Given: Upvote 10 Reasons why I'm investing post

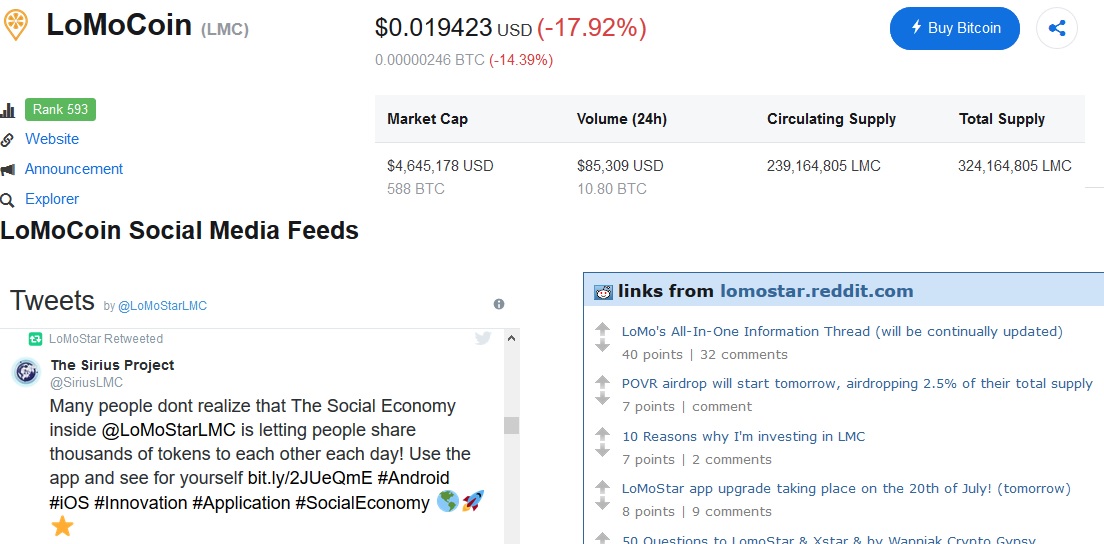Looking at the screenshot, I should coord(602,433).
